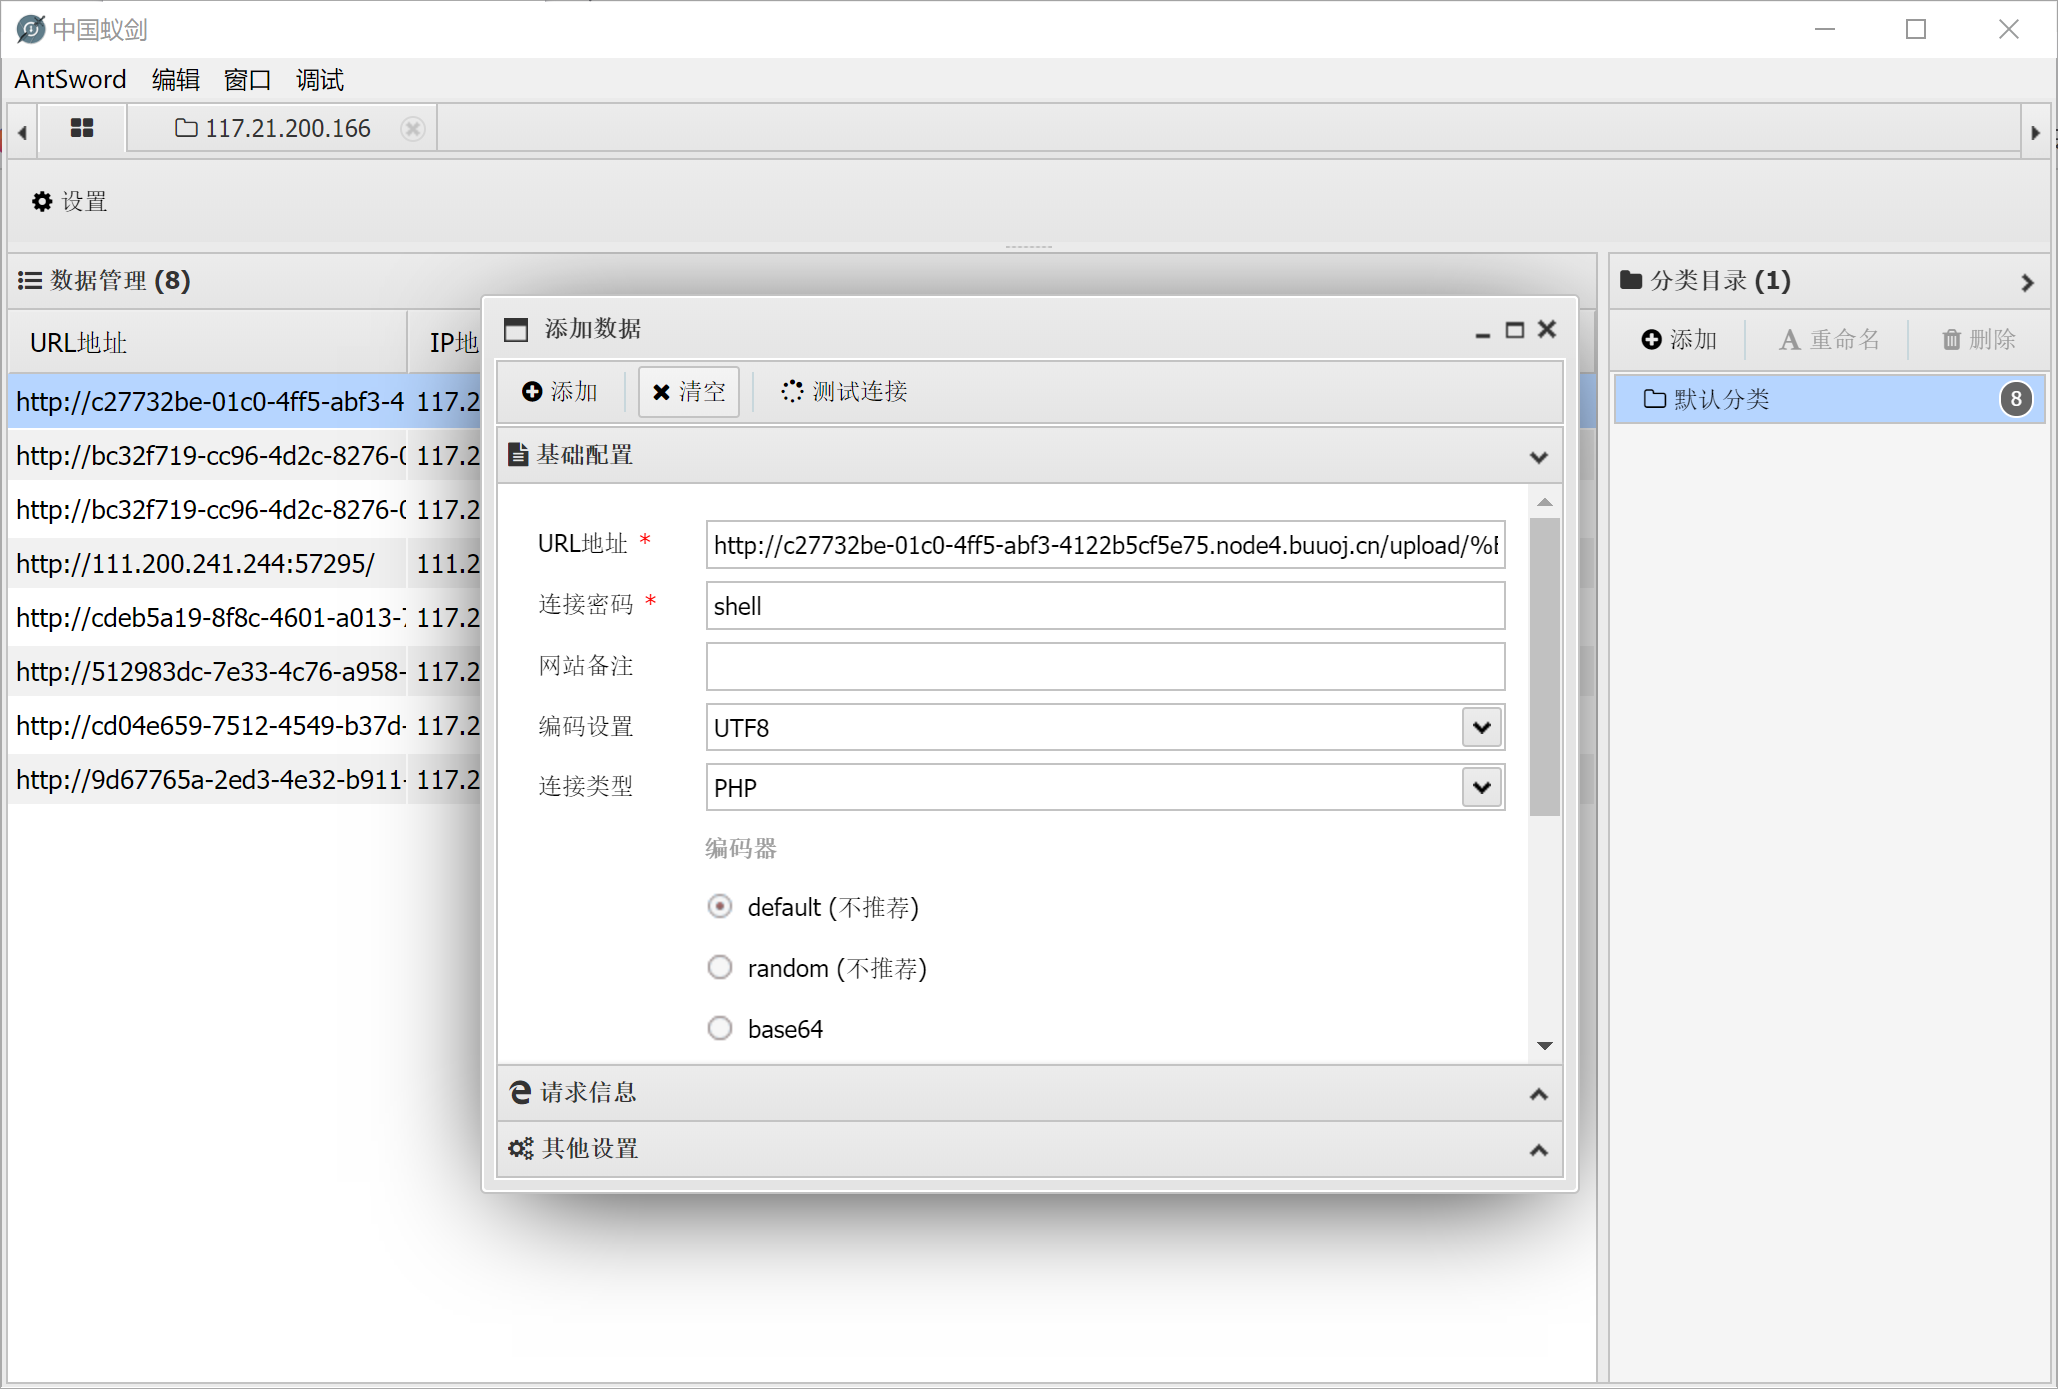Click the 请求信息 browser icon
The height and width of the screenshot is (1389, 2058).
click(x=520, y=1092)
